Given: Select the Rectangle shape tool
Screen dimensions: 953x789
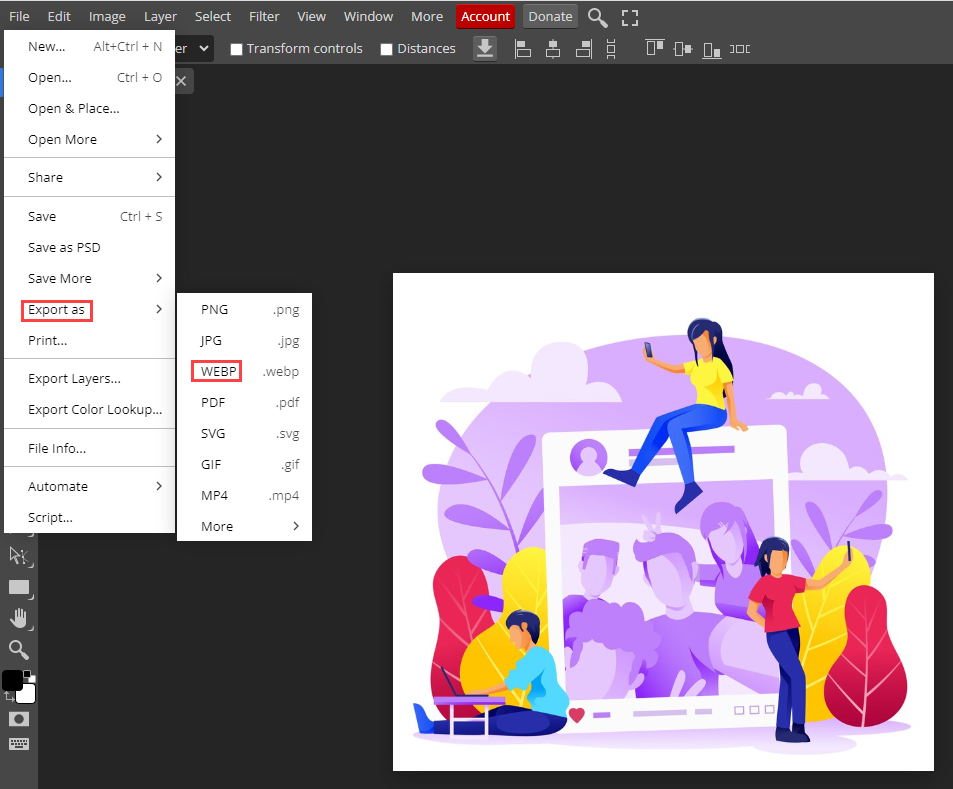Looking at the screenshot, I should click(x=19, y=587).
